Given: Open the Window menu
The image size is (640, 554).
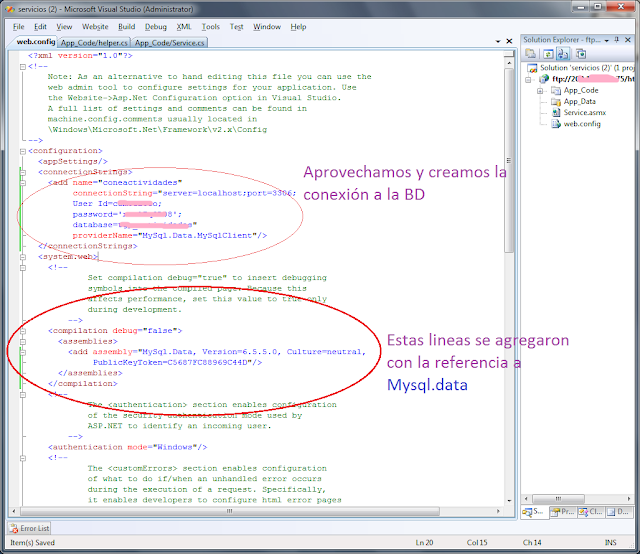Looking at the screenshot, I should (267, 27).
